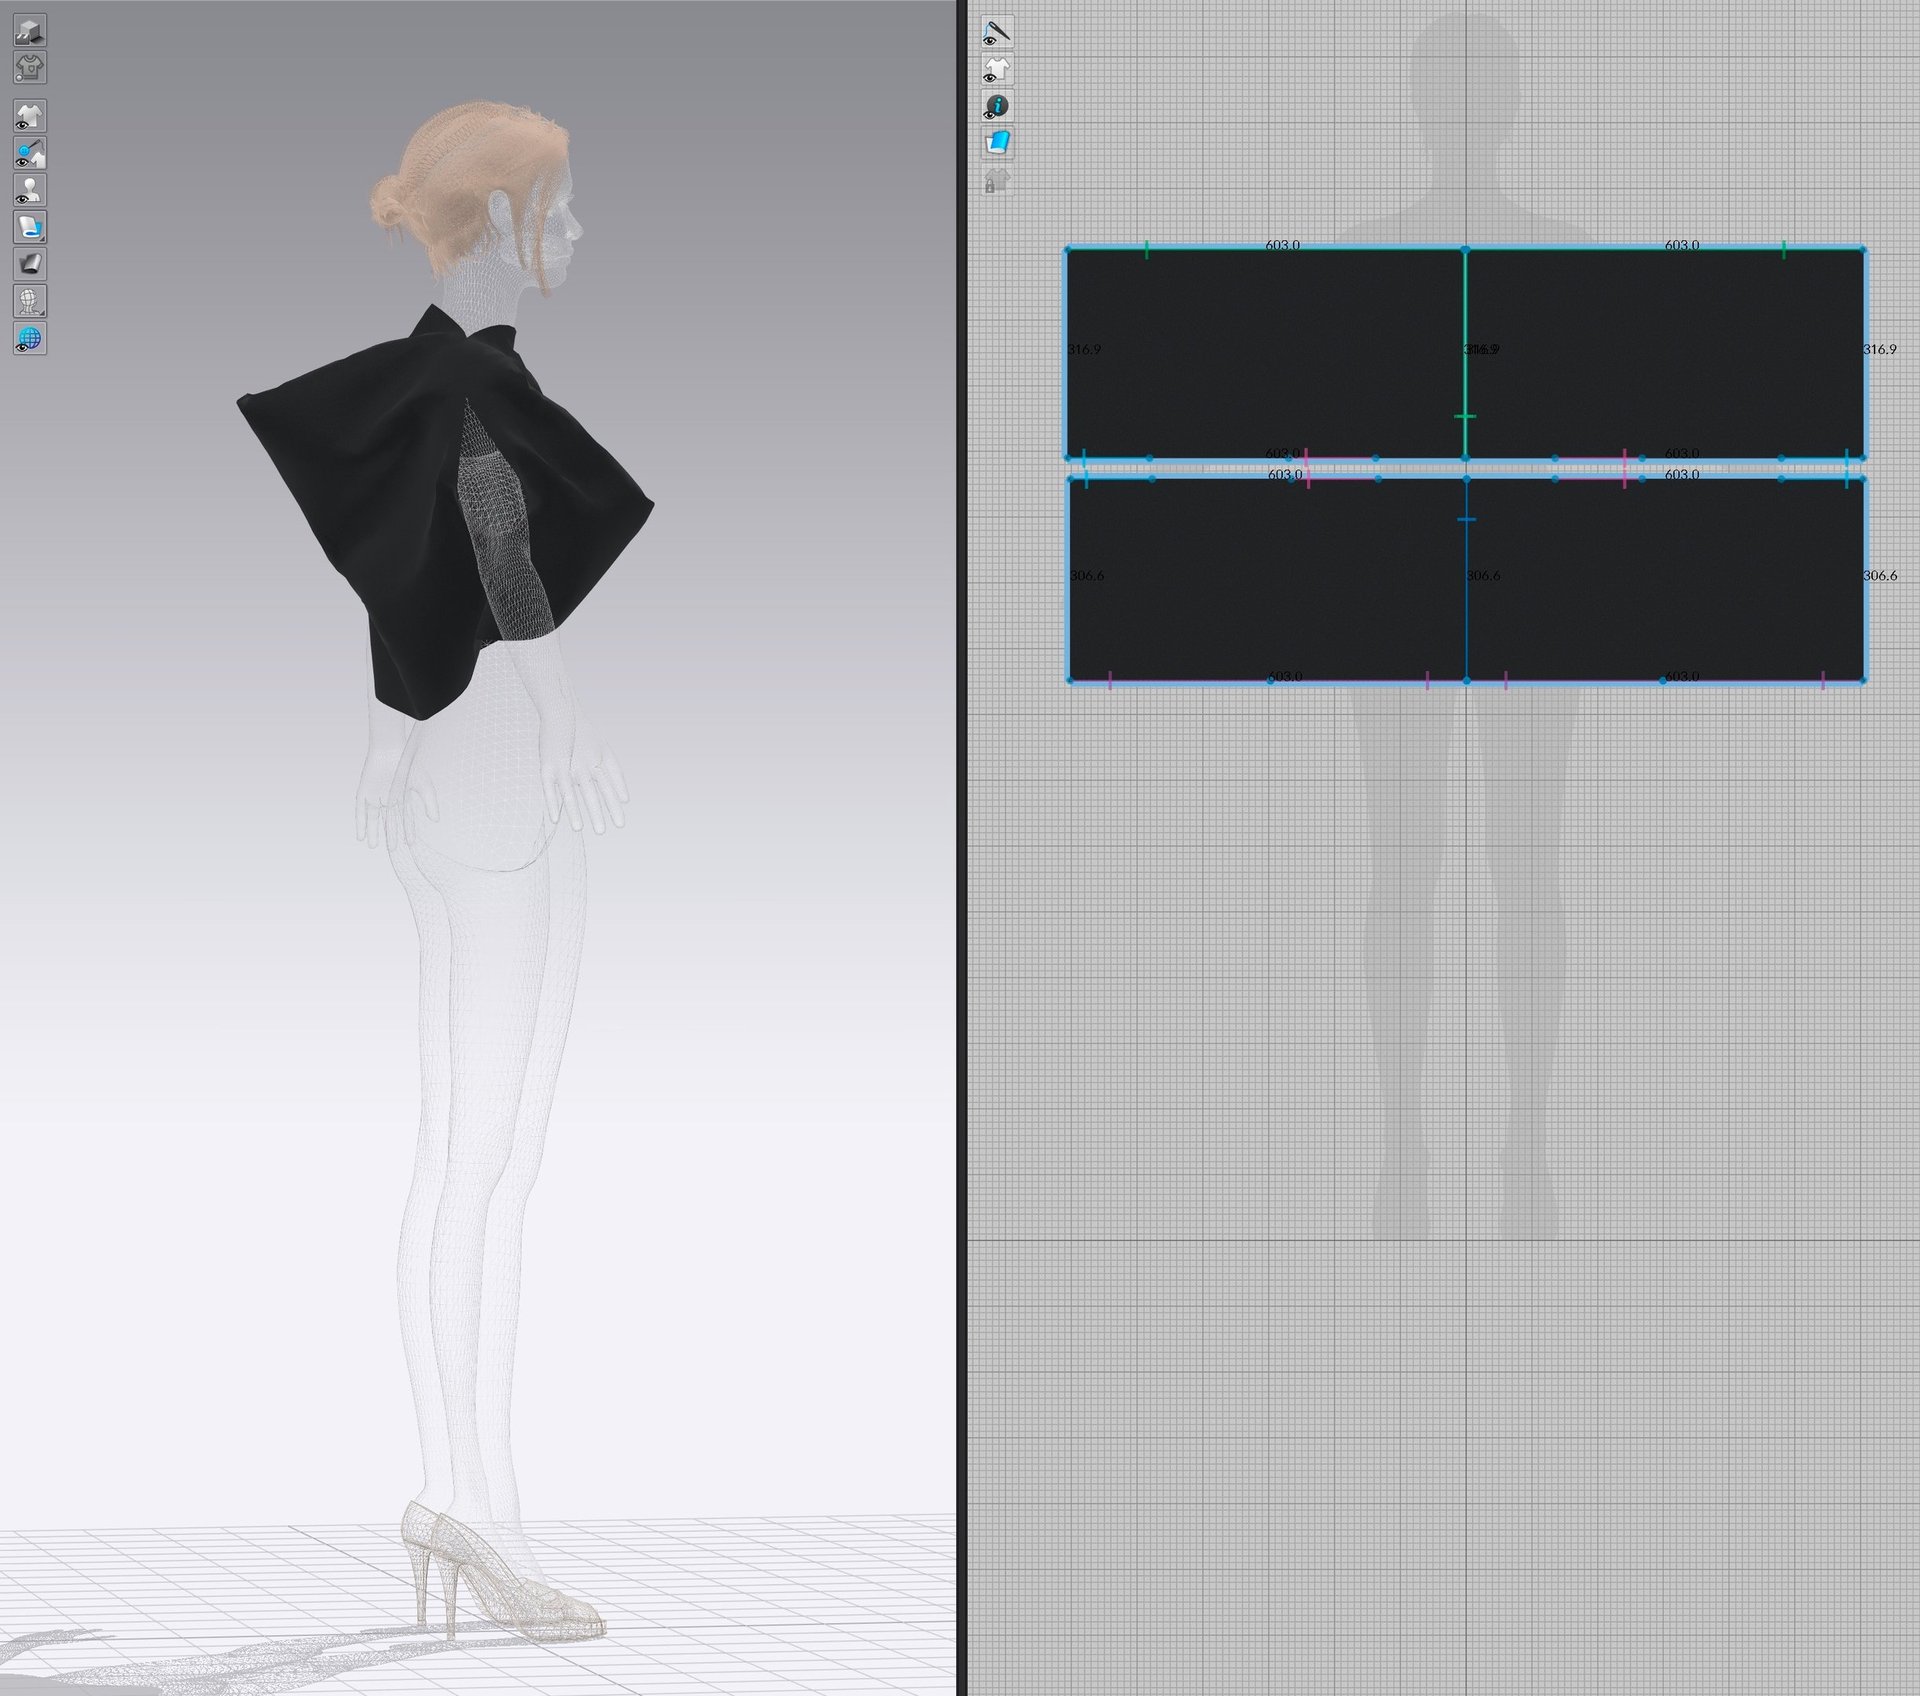Toggle 2D pattern visibility shirt icon

point(996,70)
